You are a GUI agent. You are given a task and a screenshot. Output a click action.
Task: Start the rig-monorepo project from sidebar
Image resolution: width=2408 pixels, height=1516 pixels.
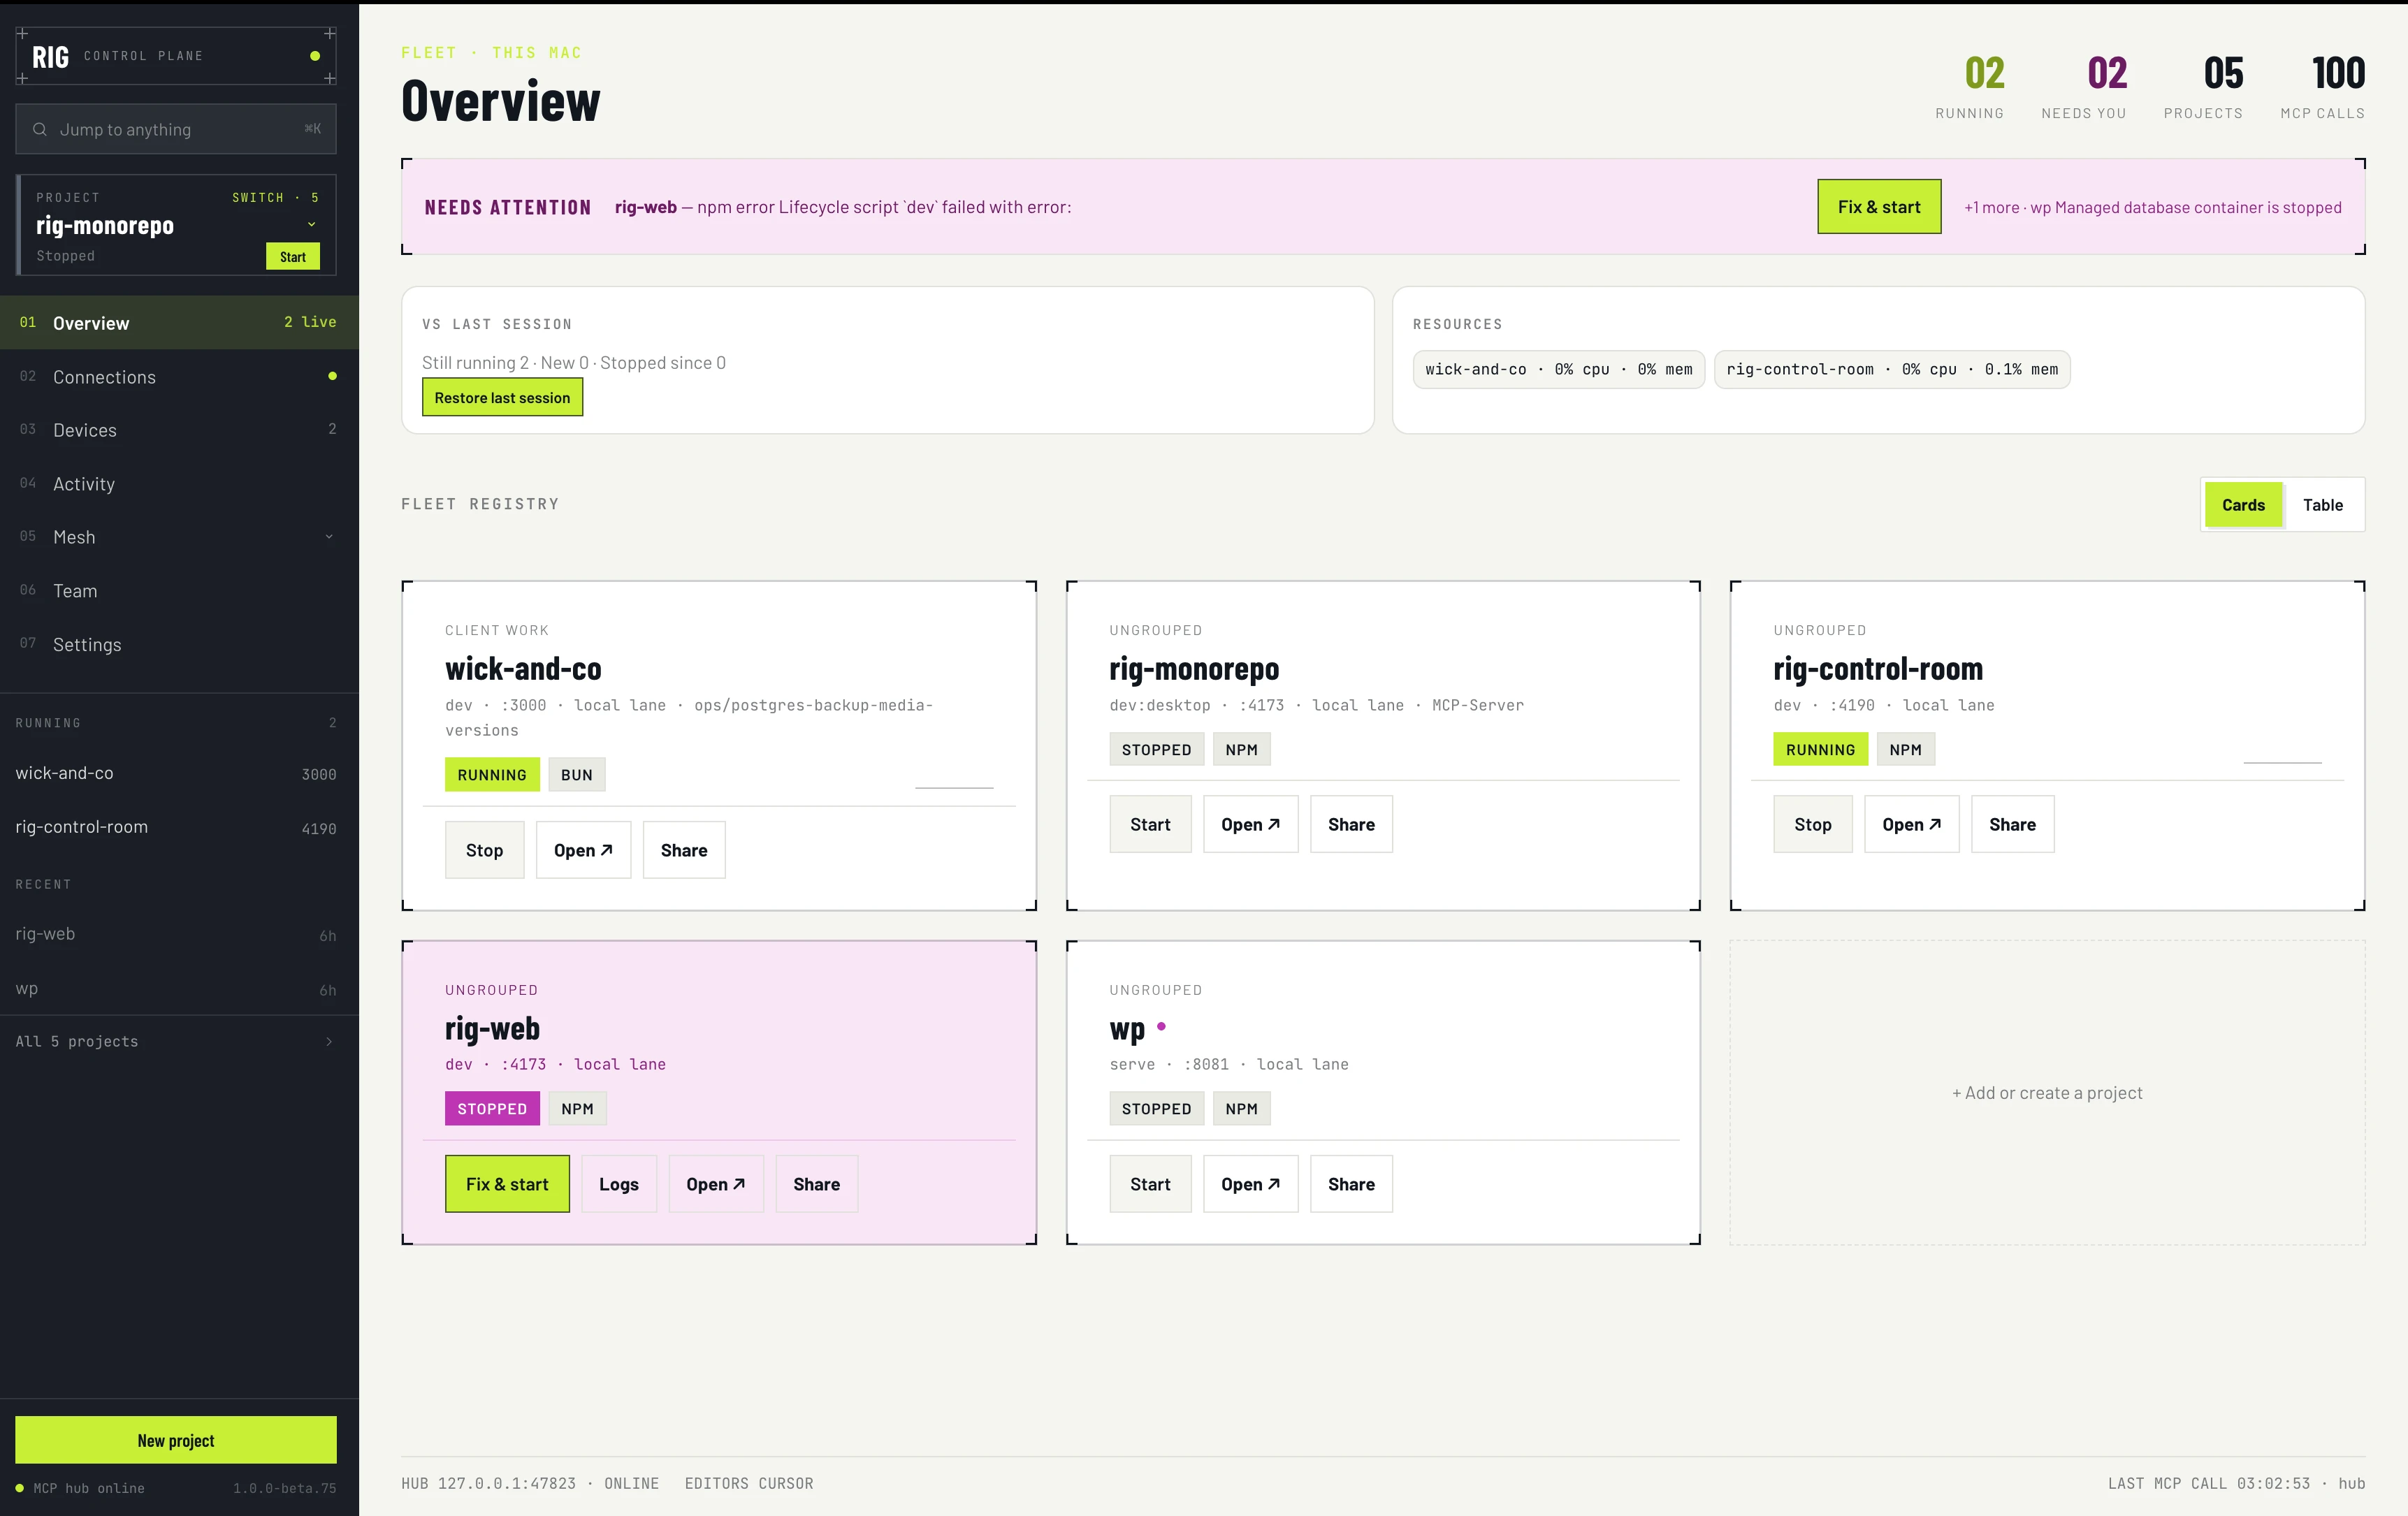[293, 257]
